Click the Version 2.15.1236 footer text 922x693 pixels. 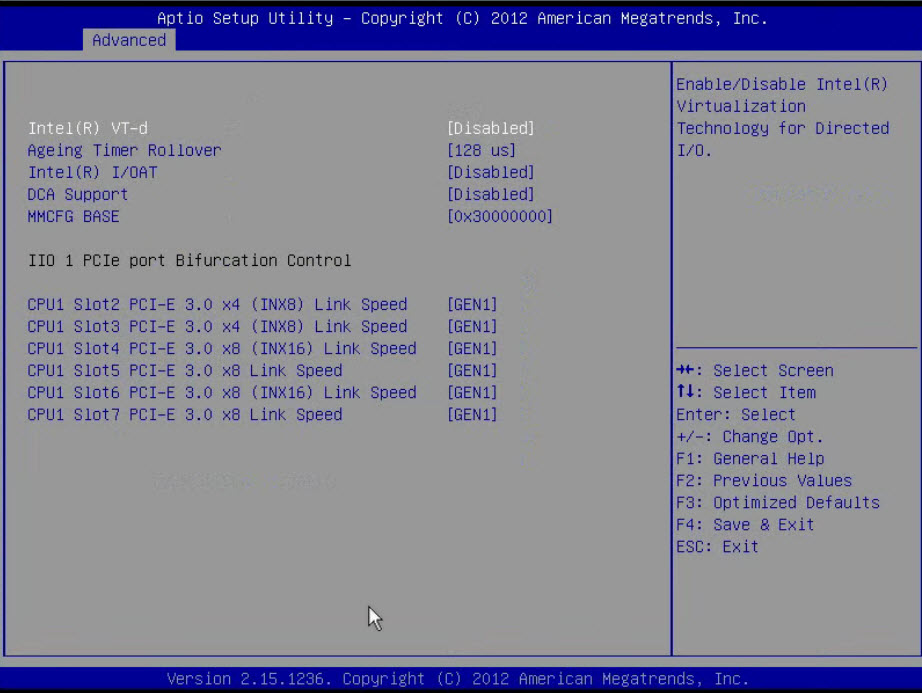click(458, 679)
